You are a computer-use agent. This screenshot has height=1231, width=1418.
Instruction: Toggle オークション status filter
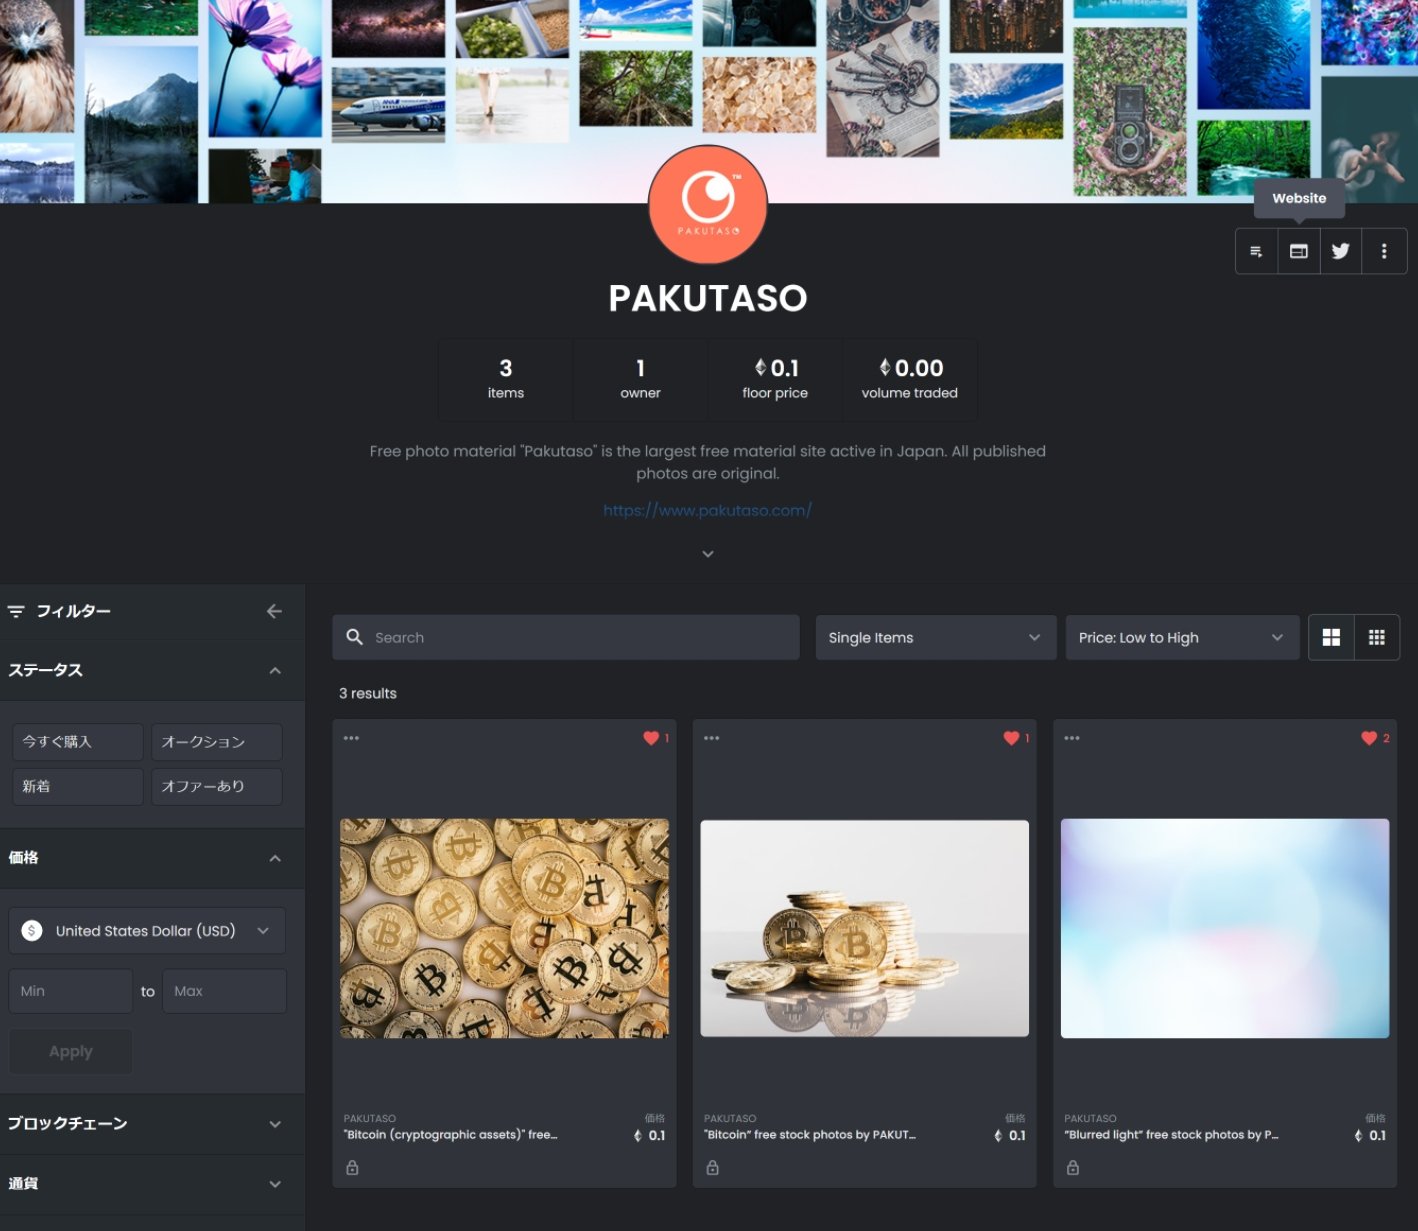click(217, 742)
